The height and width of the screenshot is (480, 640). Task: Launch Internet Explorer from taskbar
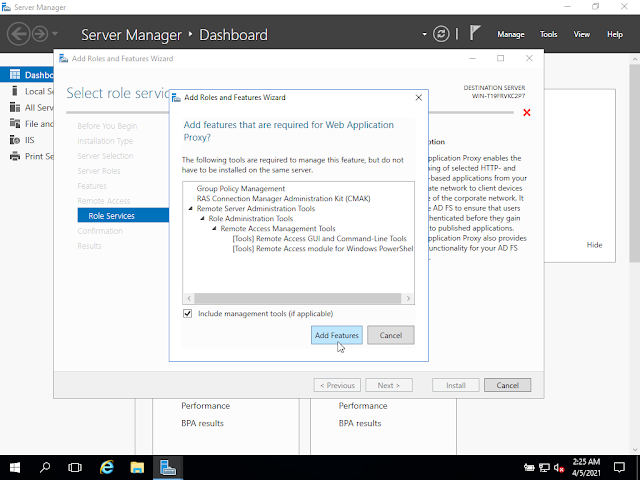tap(107, 467)
